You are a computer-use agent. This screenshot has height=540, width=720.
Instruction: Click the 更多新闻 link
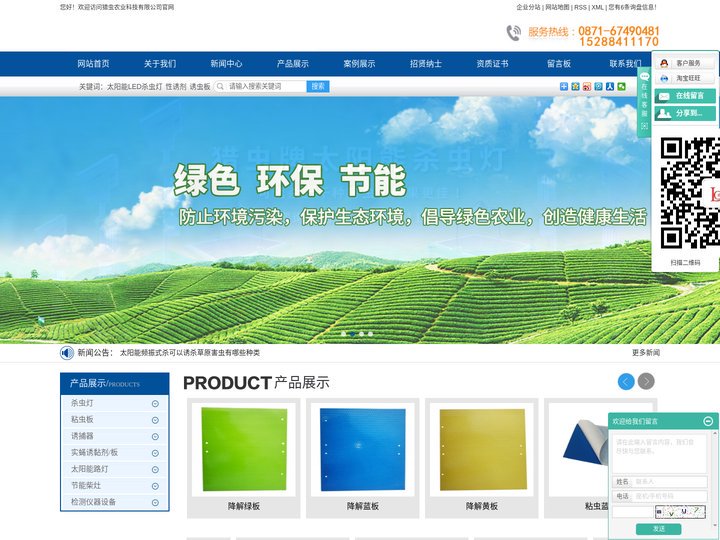click(646, 353)
